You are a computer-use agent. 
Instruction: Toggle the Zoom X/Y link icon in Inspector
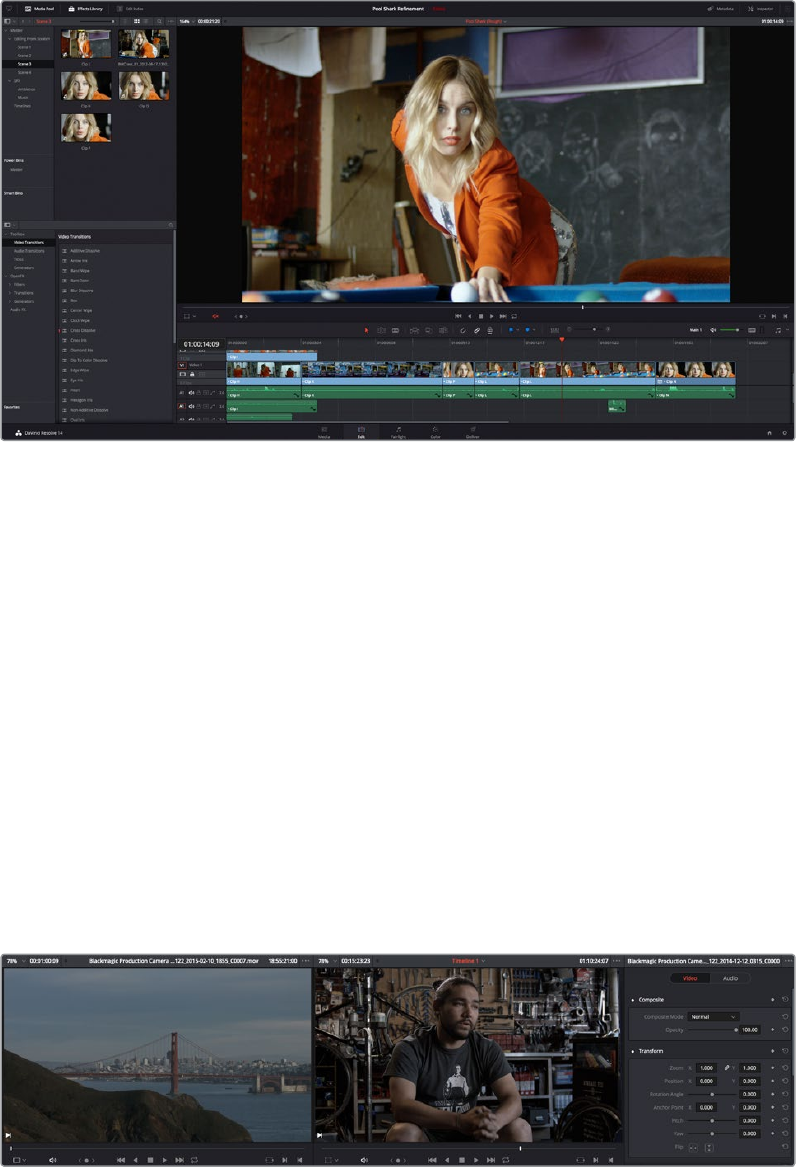727,1068
